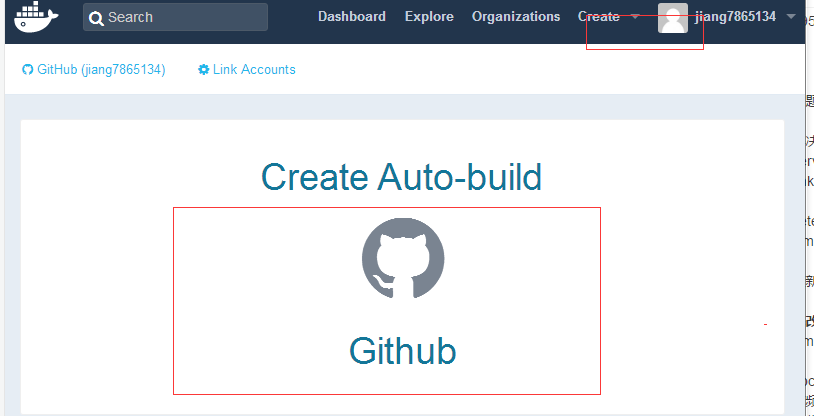
Task: Open the Create menu
Action: tap(599, 17)
